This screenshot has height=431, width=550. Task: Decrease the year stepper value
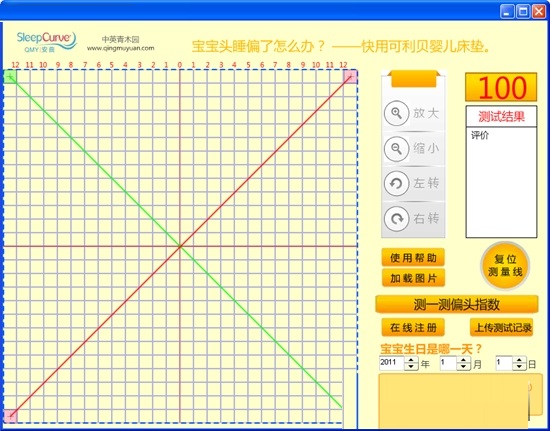411,367
